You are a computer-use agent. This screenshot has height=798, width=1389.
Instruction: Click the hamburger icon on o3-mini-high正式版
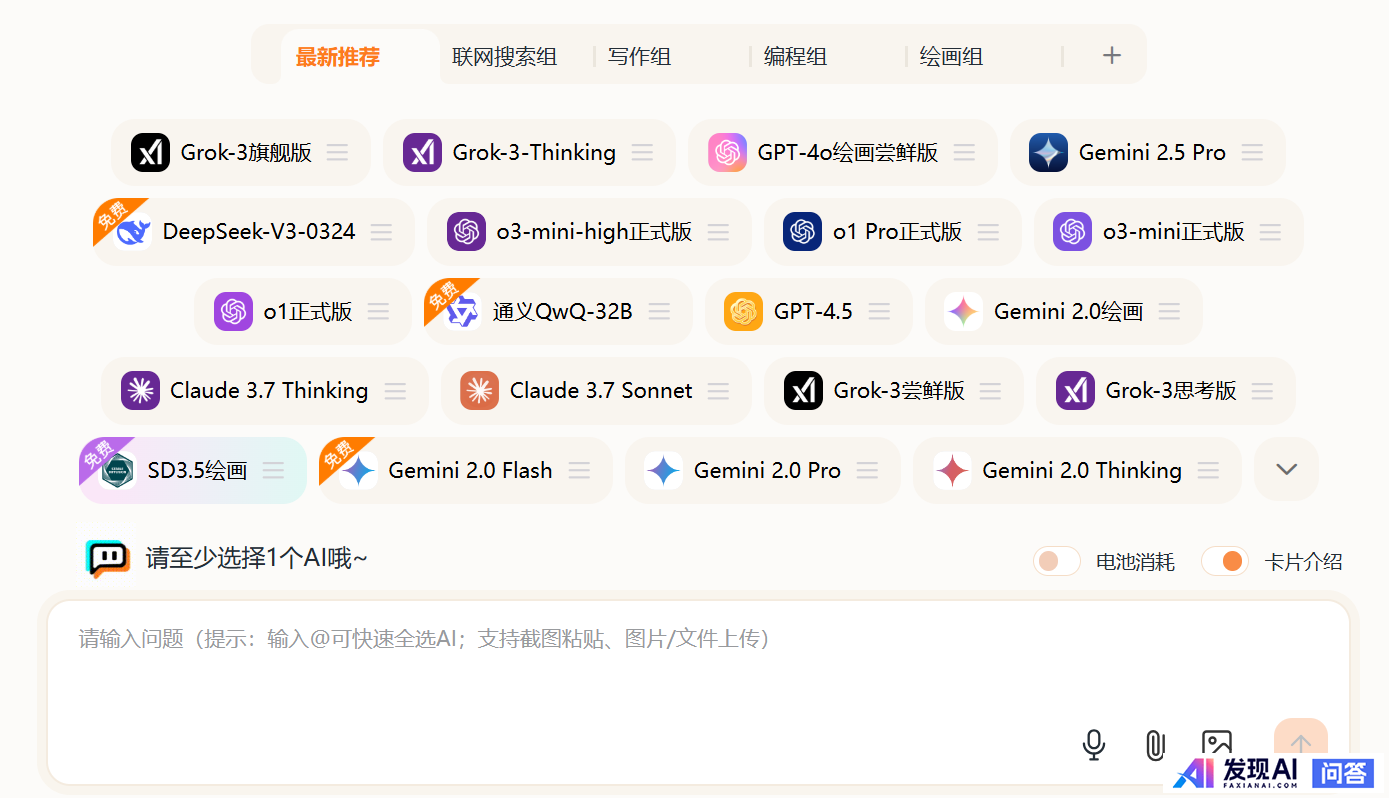click(x=718, y=232)
